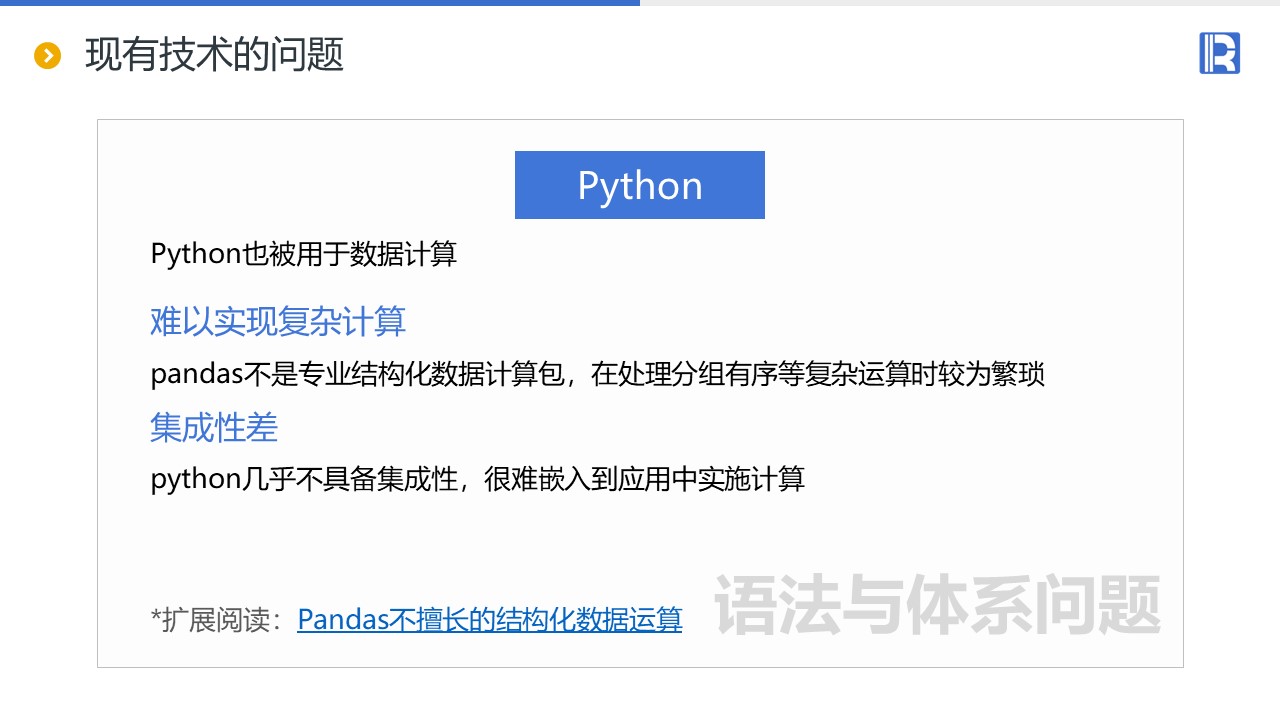Click the heading 集成性差
Screen dimensions: 1280x720
214,427
